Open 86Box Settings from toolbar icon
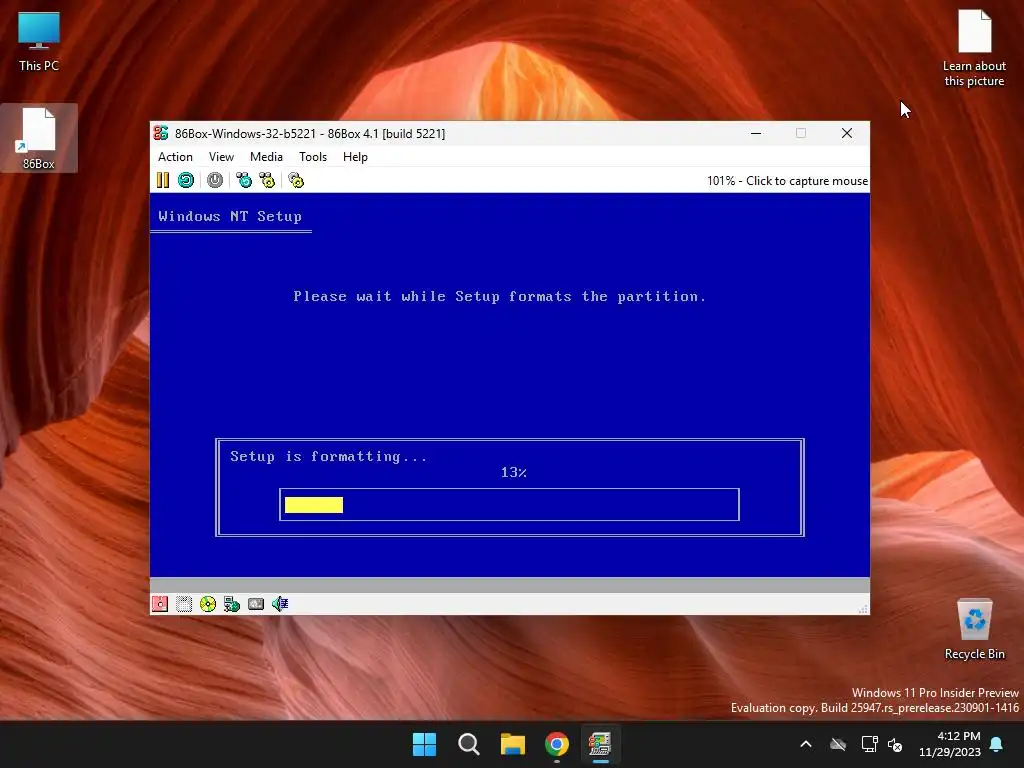The height and width of the screenshot is (768, 1024). click(x=296, y=180)
